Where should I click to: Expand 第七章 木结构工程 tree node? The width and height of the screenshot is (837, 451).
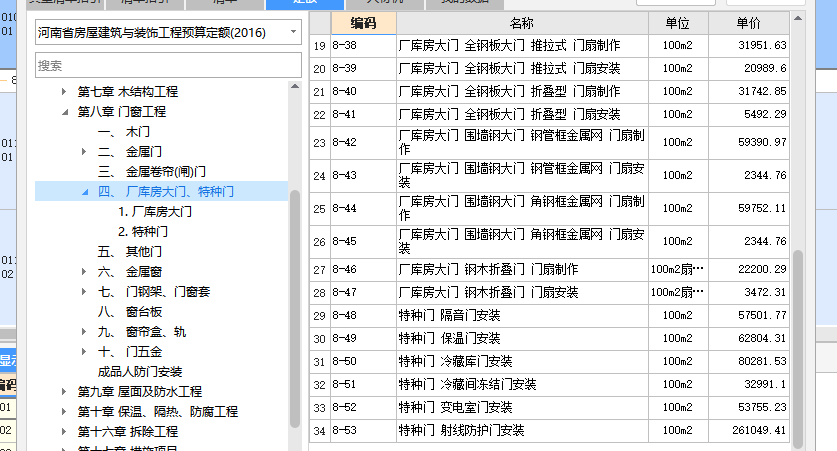(x=64, y=92)
